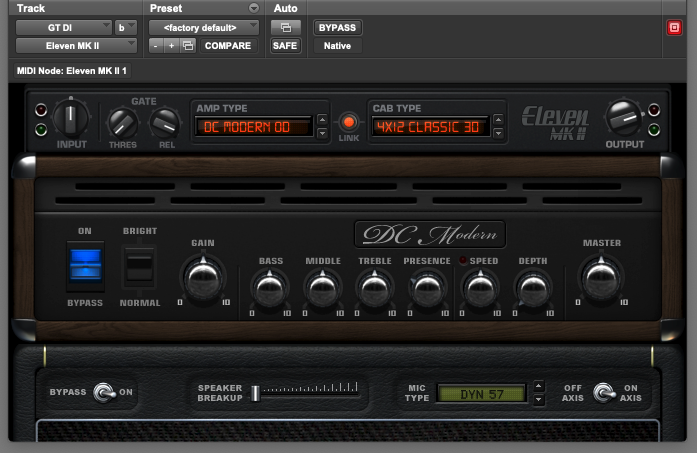Image resolution: width=697 pixels, height=453 pixels.
Task: Click the Middle knob
Action: tap(323, 289)
